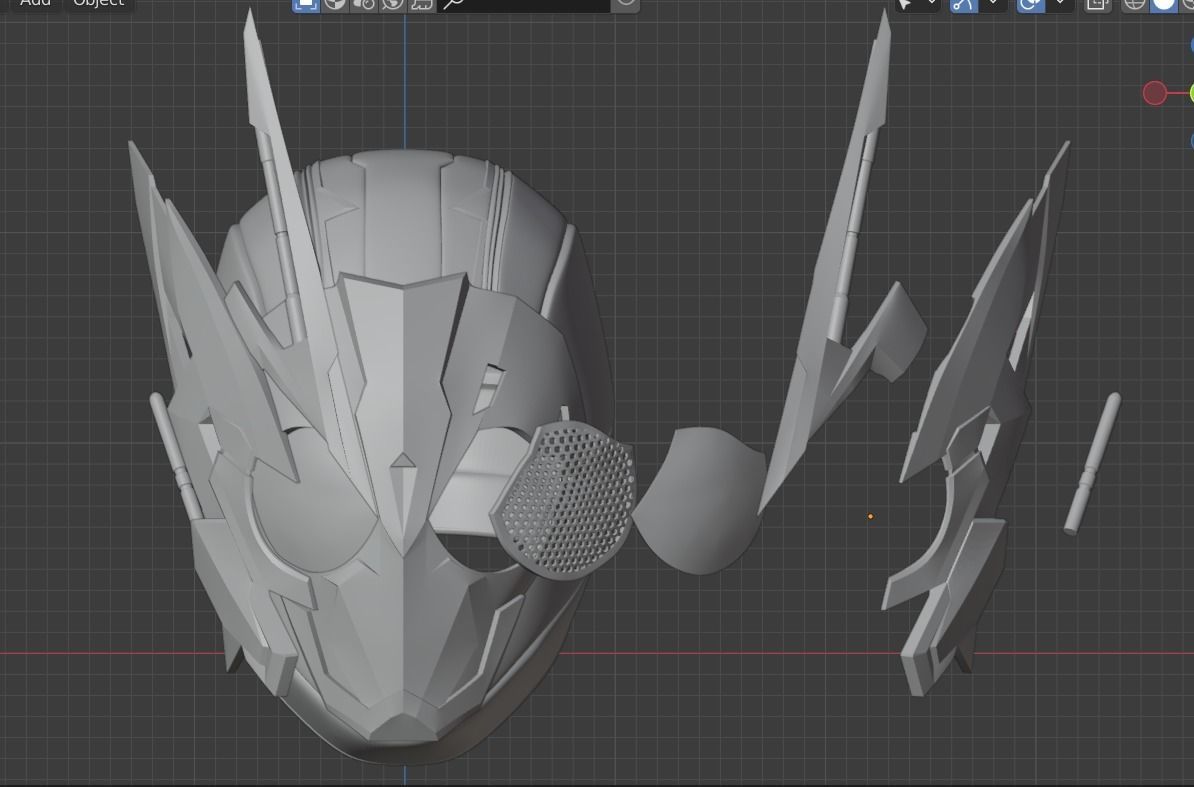Open the Object menu in viewport header
Screen dimensions: 1194x787
pos(99,3)
